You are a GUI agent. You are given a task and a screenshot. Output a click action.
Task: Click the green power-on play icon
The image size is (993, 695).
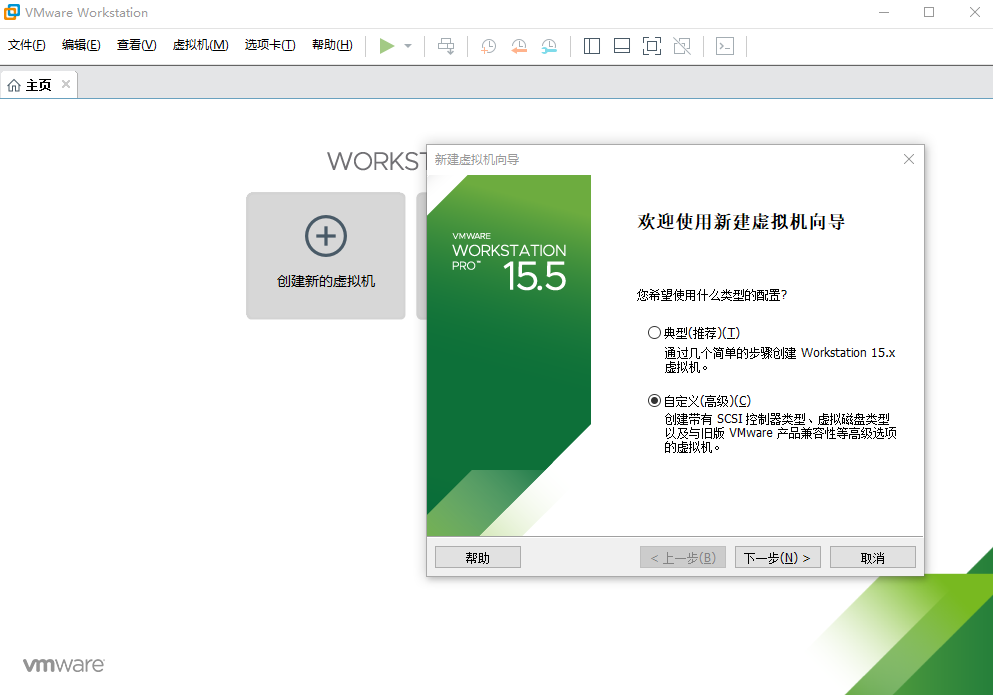[x=387, y=46]
